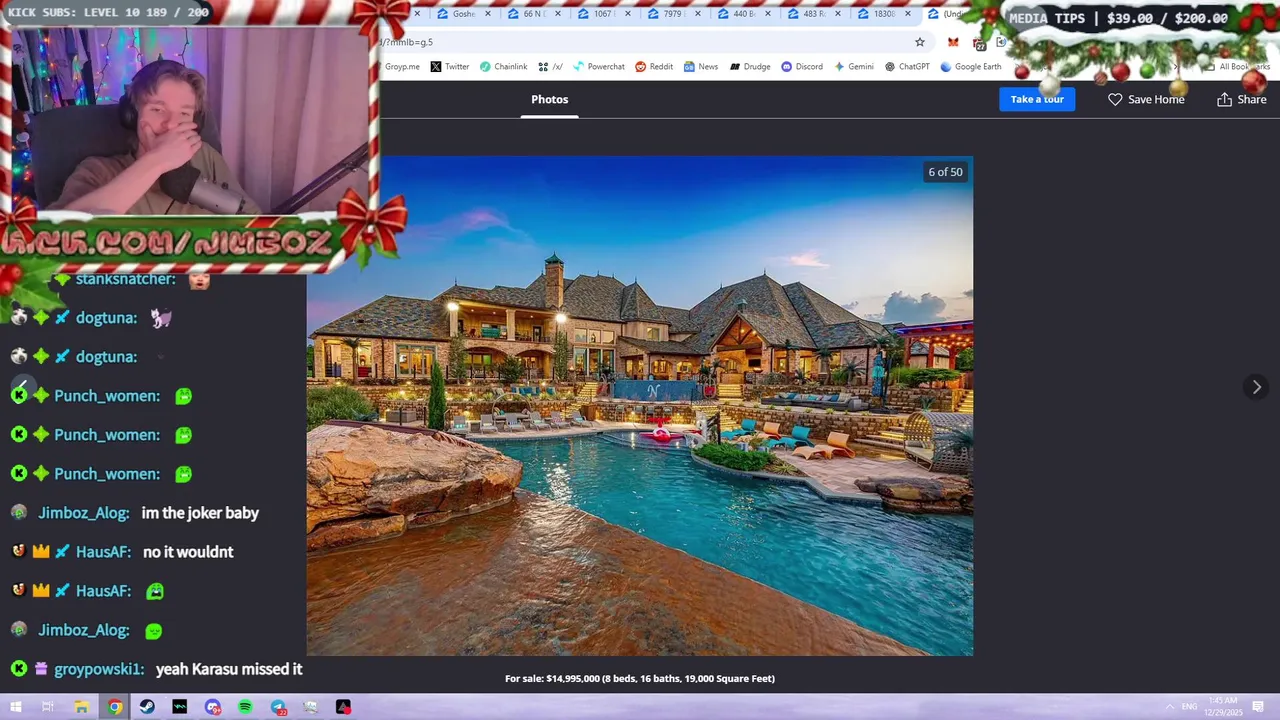
Task: Open Task View in taskbar
Action: [x=47, y=707]
